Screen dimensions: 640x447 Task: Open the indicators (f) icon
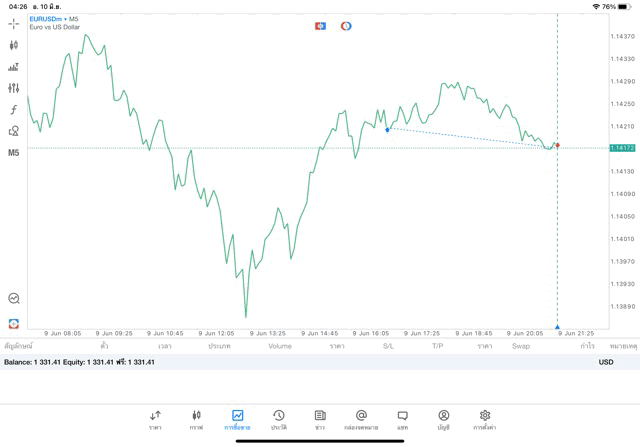(x=13, y=110)
